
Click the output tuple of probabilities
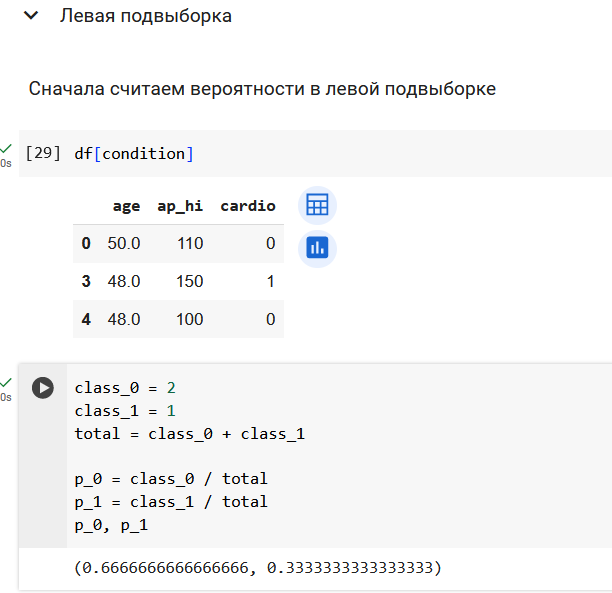click(258, 568)
